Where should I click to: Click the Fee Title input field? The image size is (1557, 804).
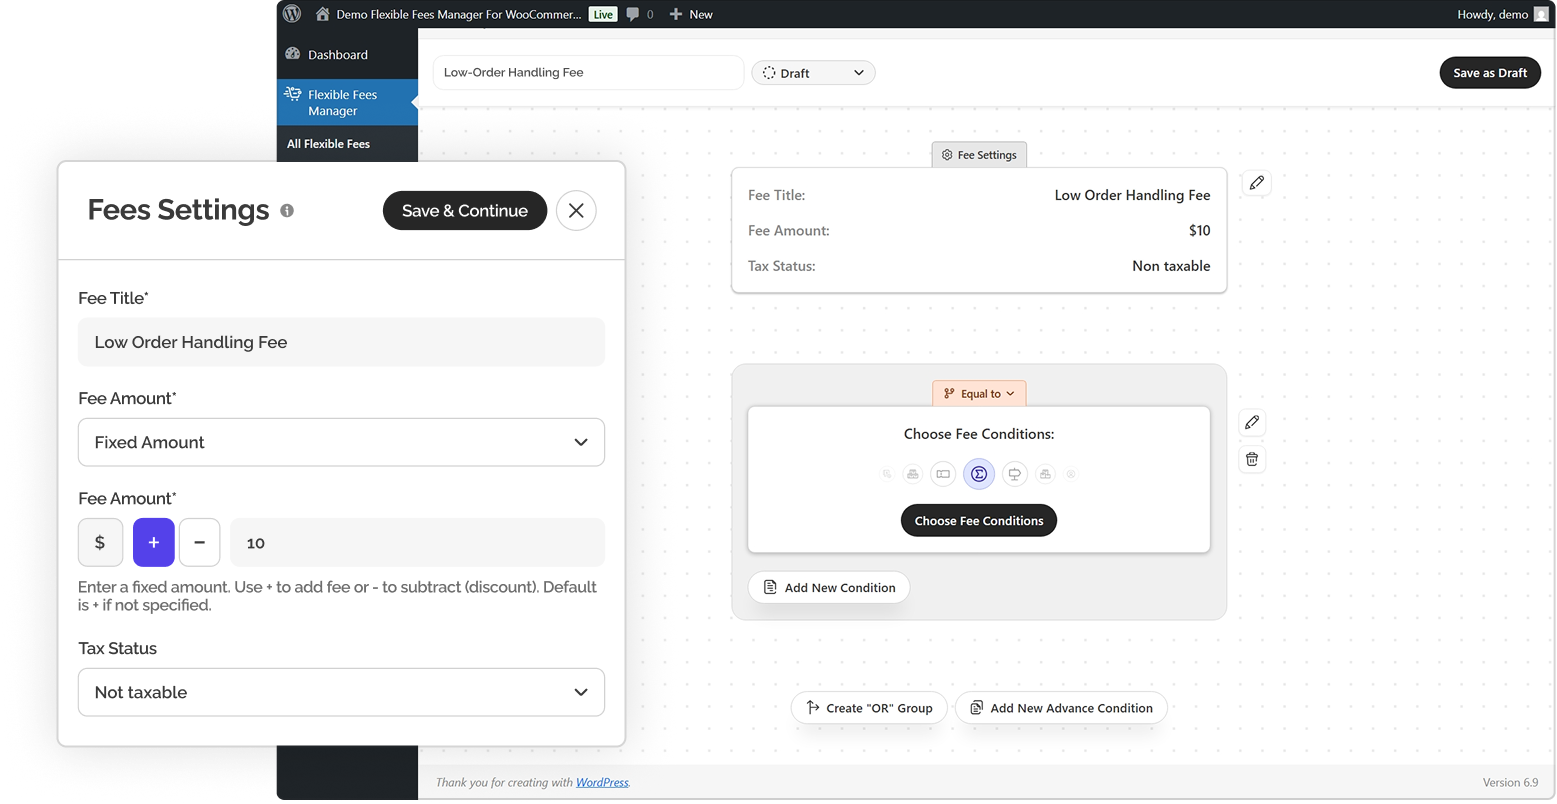341,342
